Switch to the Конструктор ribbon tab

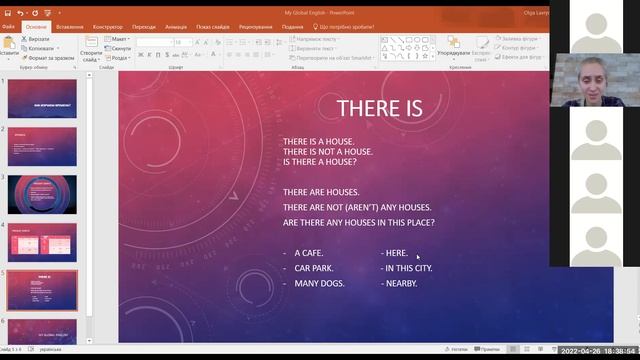pyautogui.click(x=108, y=27)
